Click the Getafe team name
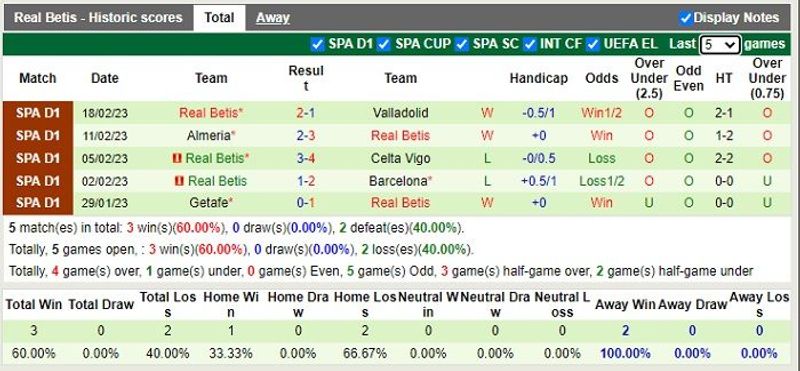 click(211, 203)
